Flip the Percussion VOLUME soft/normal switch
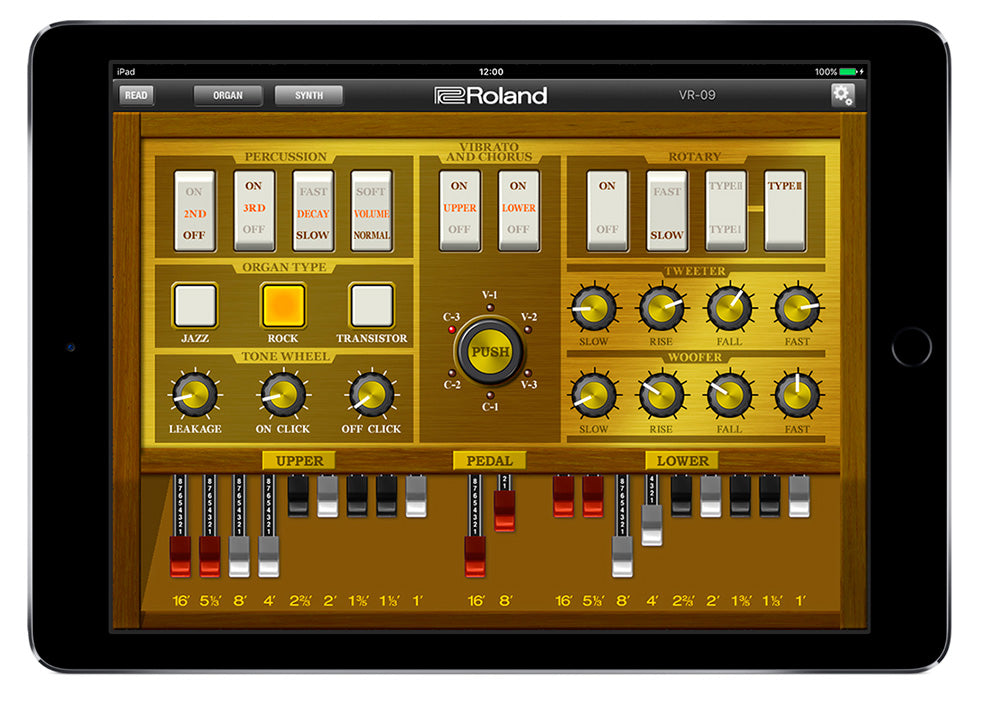1000x704 pixels. coord(371,210)
